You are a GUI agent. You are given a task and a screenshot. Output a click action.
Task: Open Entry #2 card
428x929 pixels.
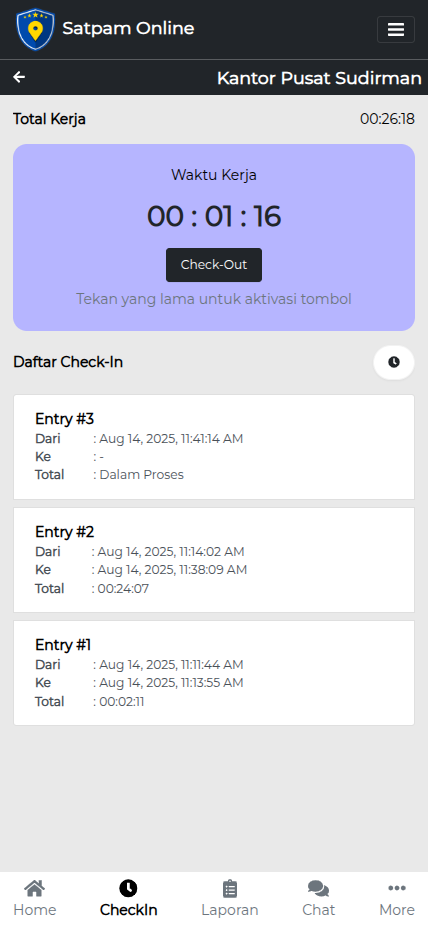pos(214,560)
